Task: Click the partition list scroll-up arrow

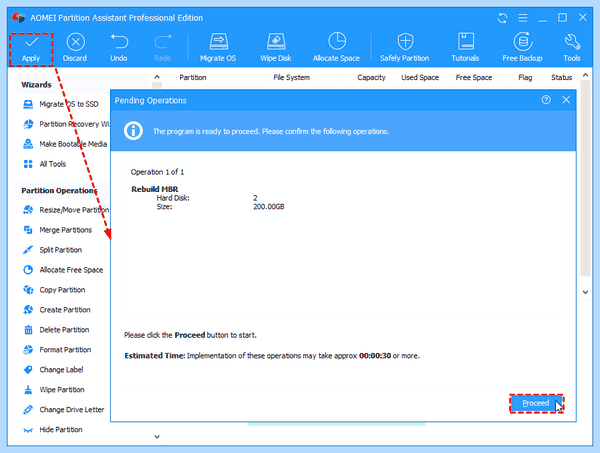Action: tap(585, 75)
